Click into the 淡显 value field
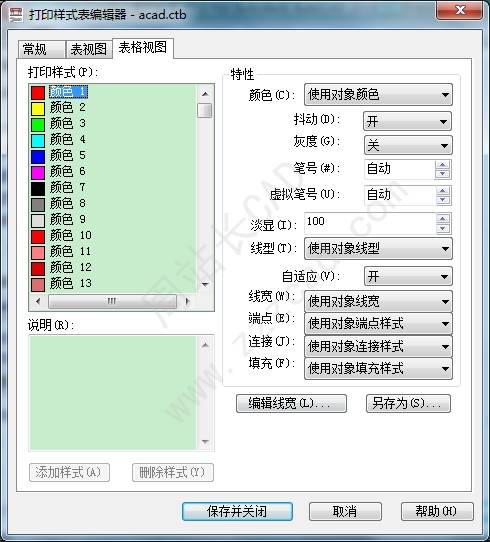 click(370, 223)
